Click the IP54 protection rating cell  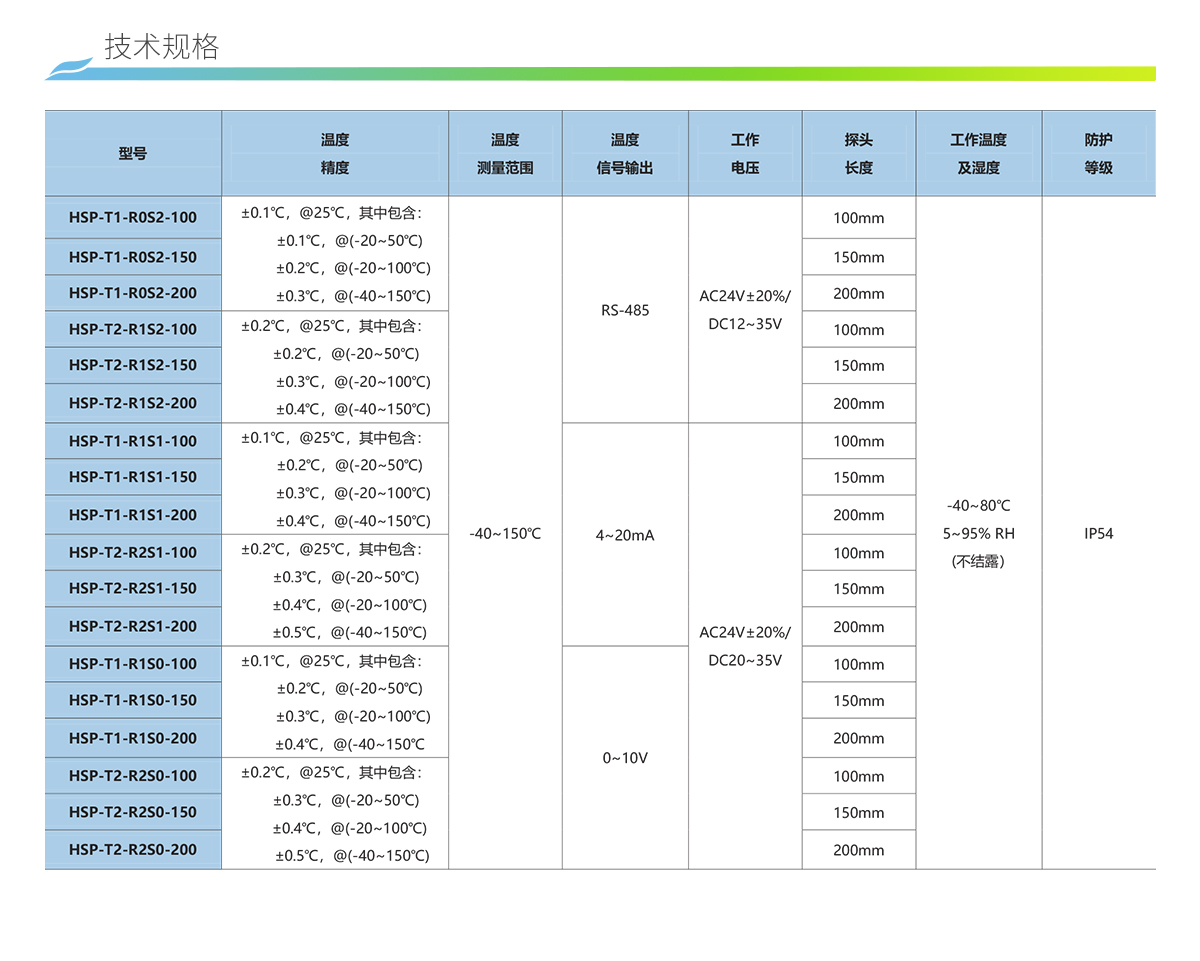coord(1098,533)
